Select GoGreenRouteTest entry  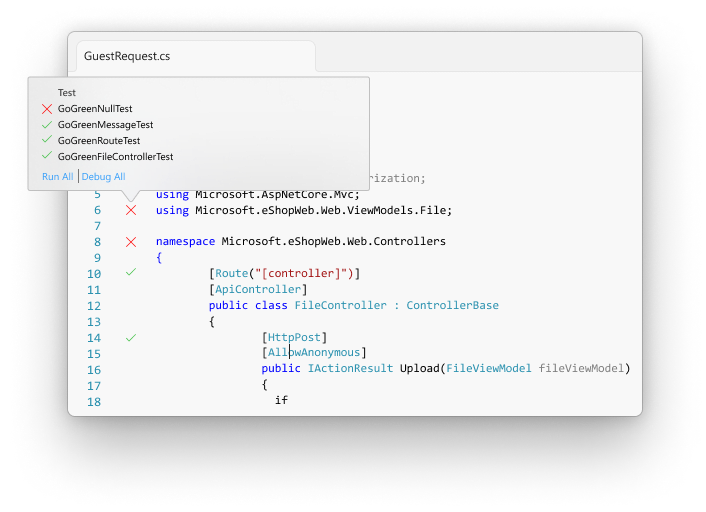point(99,140)
